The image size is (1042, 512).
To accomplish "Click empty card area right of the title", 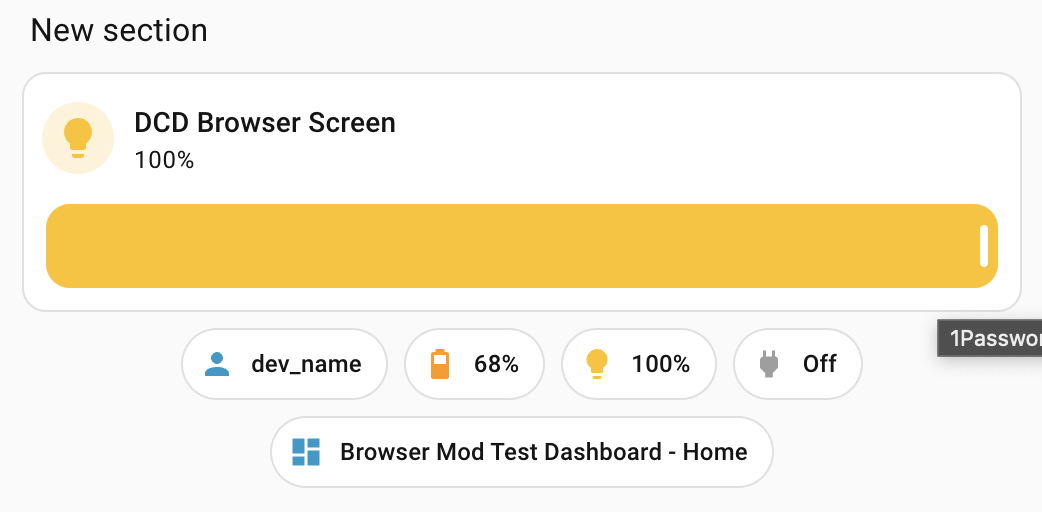I will [x=700, y=138].
